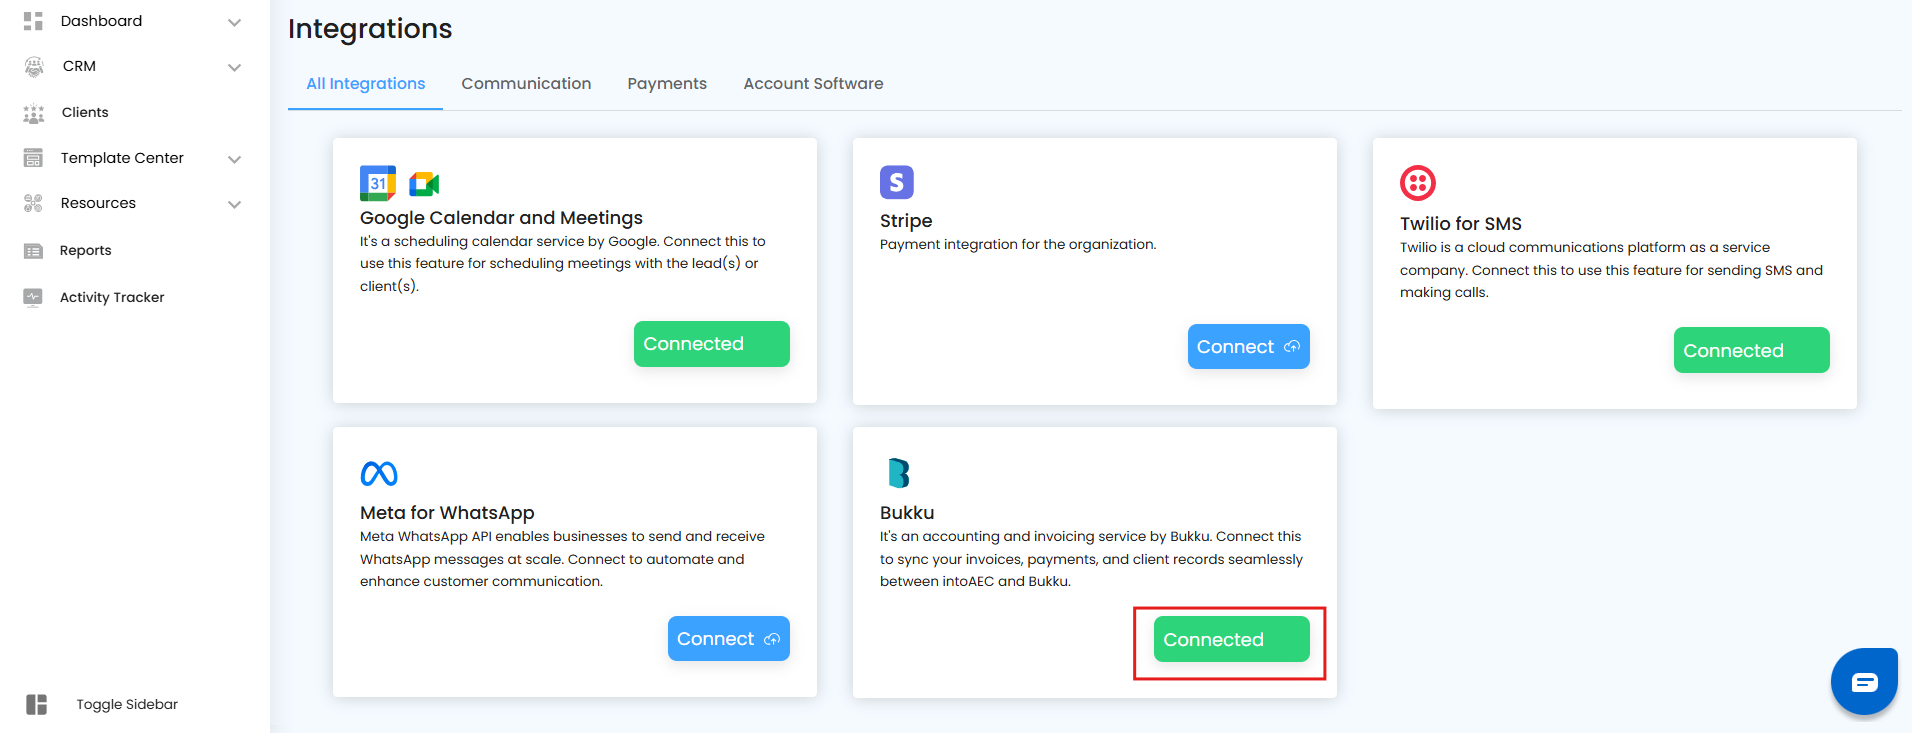Screen dimensions: 1912x733
Task: Go to Activity Tracker
Action: pyautogui.click(x=111, y=297)
